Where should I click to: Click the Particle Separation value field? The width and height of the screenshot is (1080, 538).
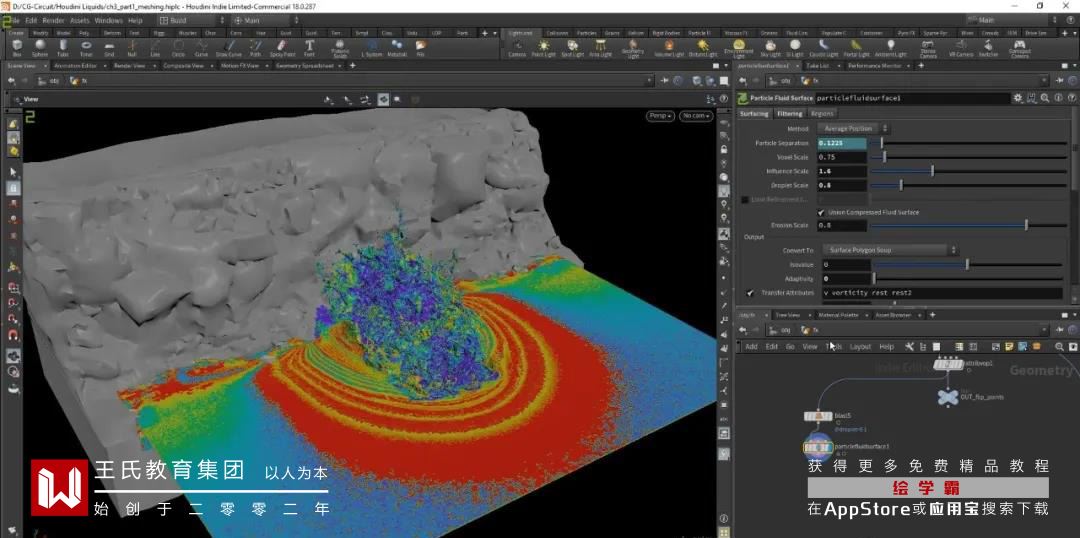[842, 143]
